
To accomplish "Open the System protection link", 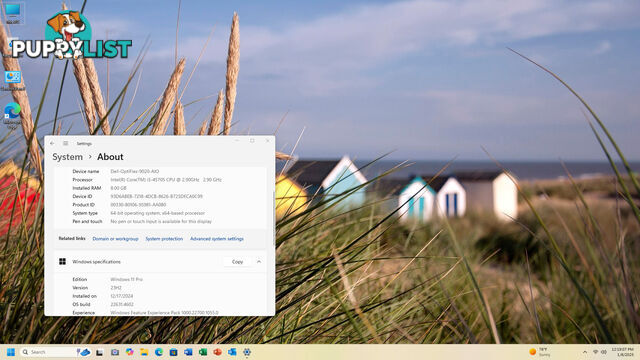I will coord(164,239).
